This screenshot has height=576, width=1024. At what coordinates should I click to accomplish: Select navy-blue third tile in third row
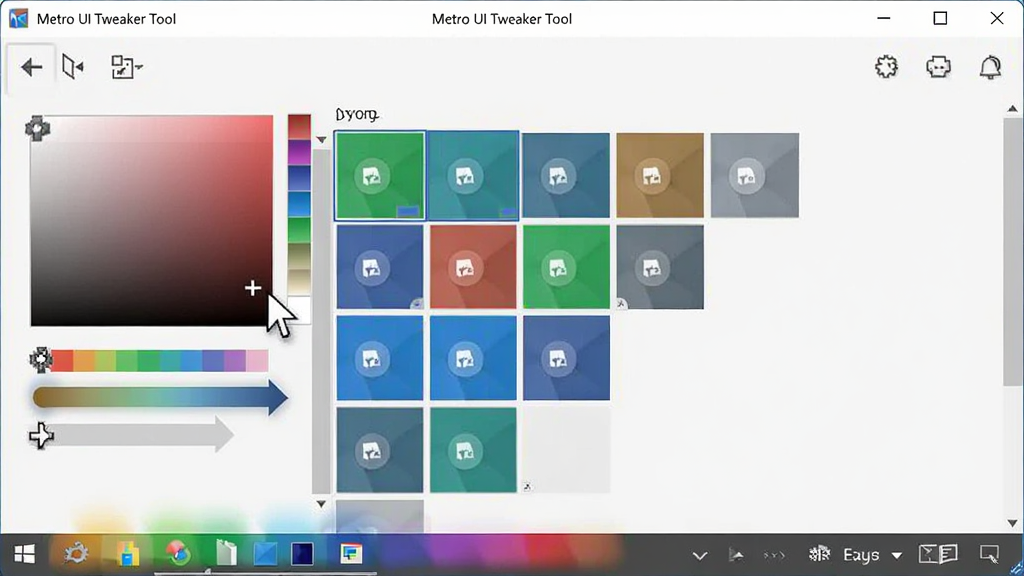(566, 359)
